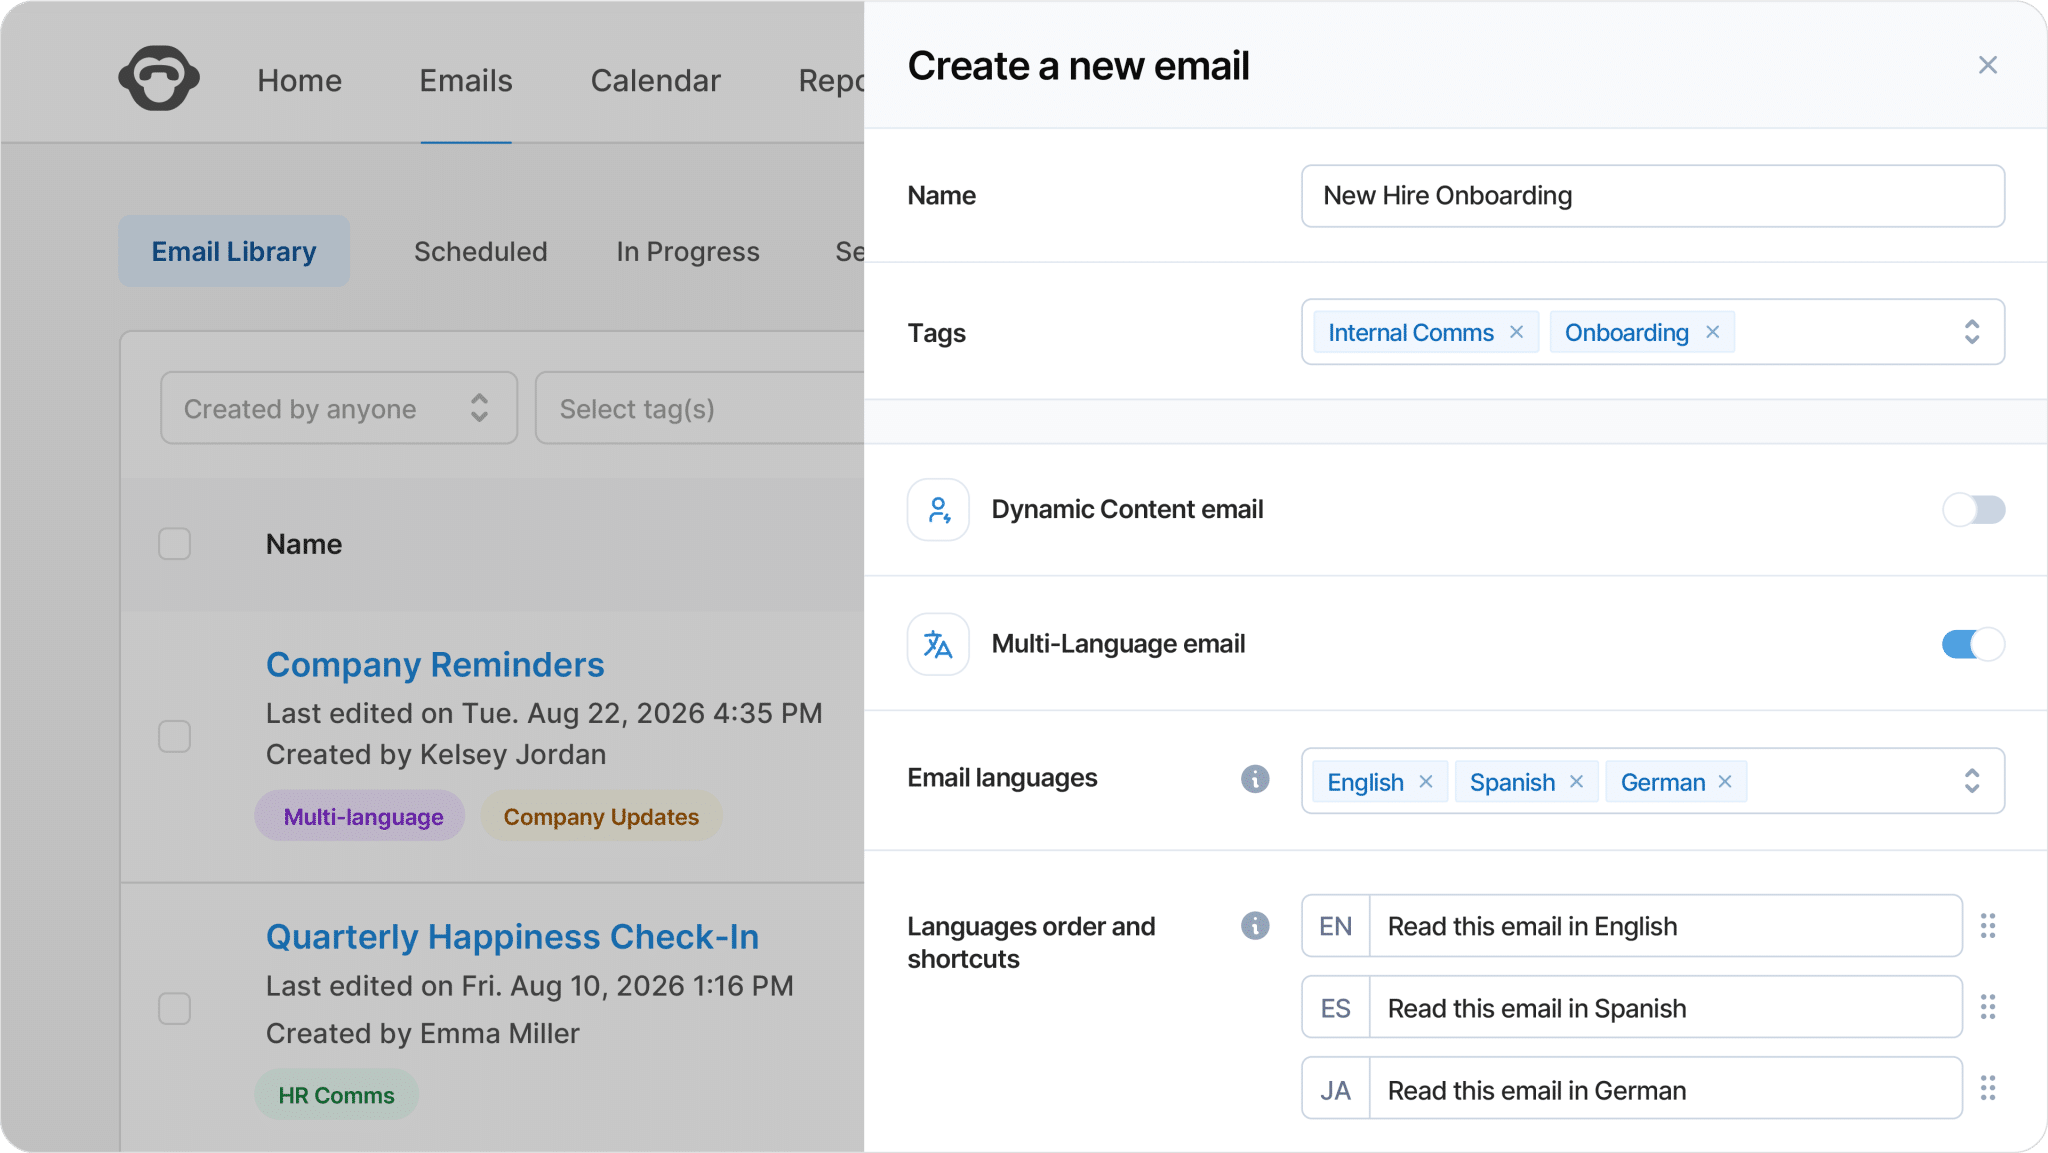Screen dimensions: 2048x1153
Task: Edit the English shortcut text field
Action: click(x=1665, y=926)
